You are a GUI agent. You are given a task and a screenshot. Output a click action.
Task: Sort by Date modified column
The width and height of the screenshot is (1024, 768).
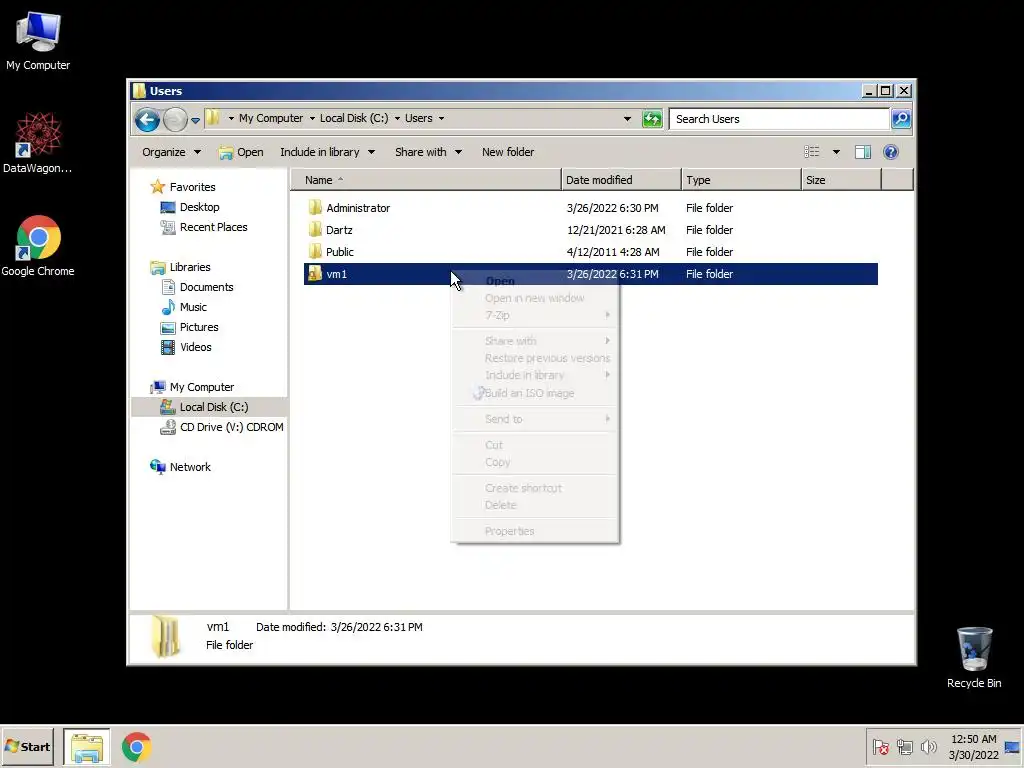click(x=620, y=180)
